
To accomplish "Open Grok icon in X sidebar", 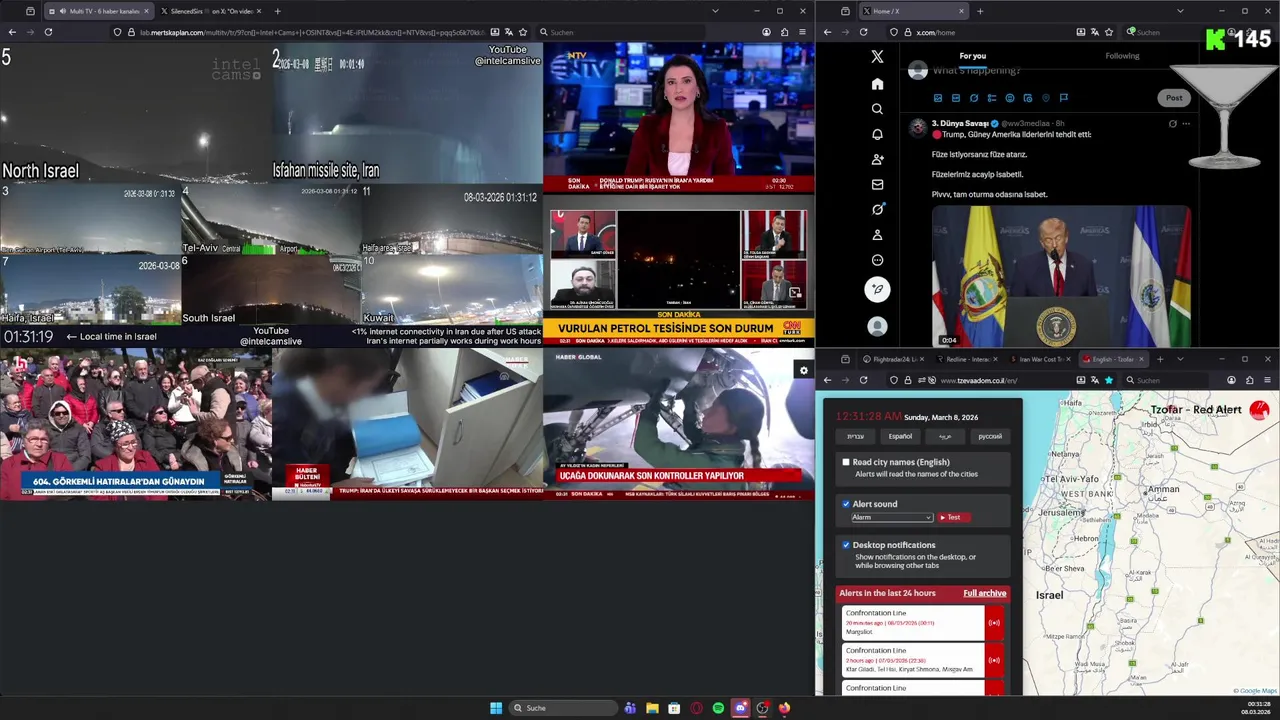I will (877, 209).
